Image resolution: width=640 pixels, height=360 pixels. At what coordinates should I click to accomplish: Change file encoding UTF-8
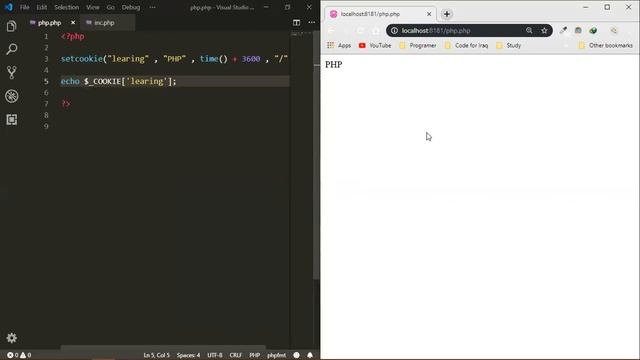pyautogui.click(x=215, y=355)
